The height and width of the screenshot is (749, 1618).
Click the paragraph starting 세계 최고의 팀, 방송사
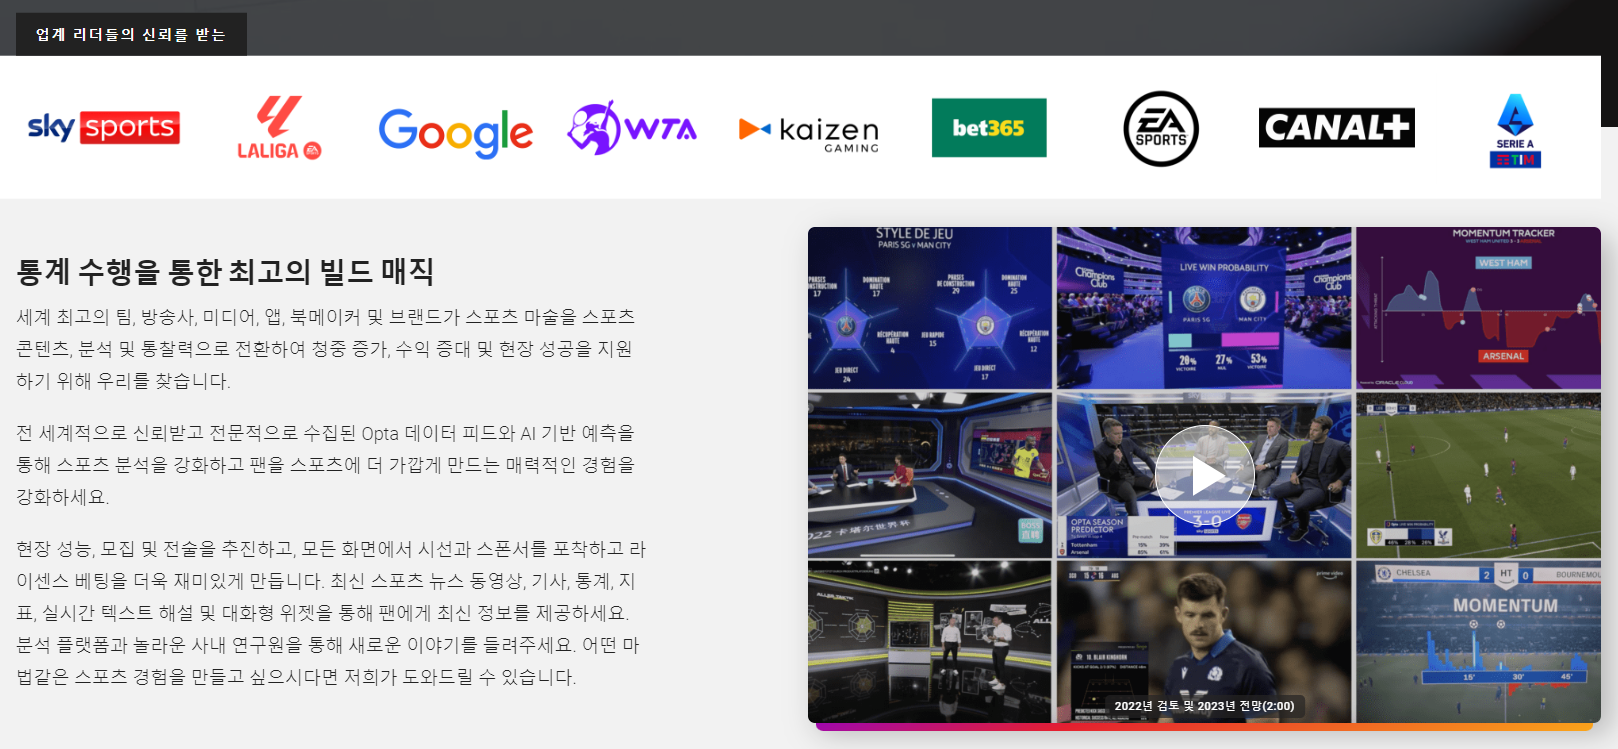pyautogui.click(x=326, y=349)
